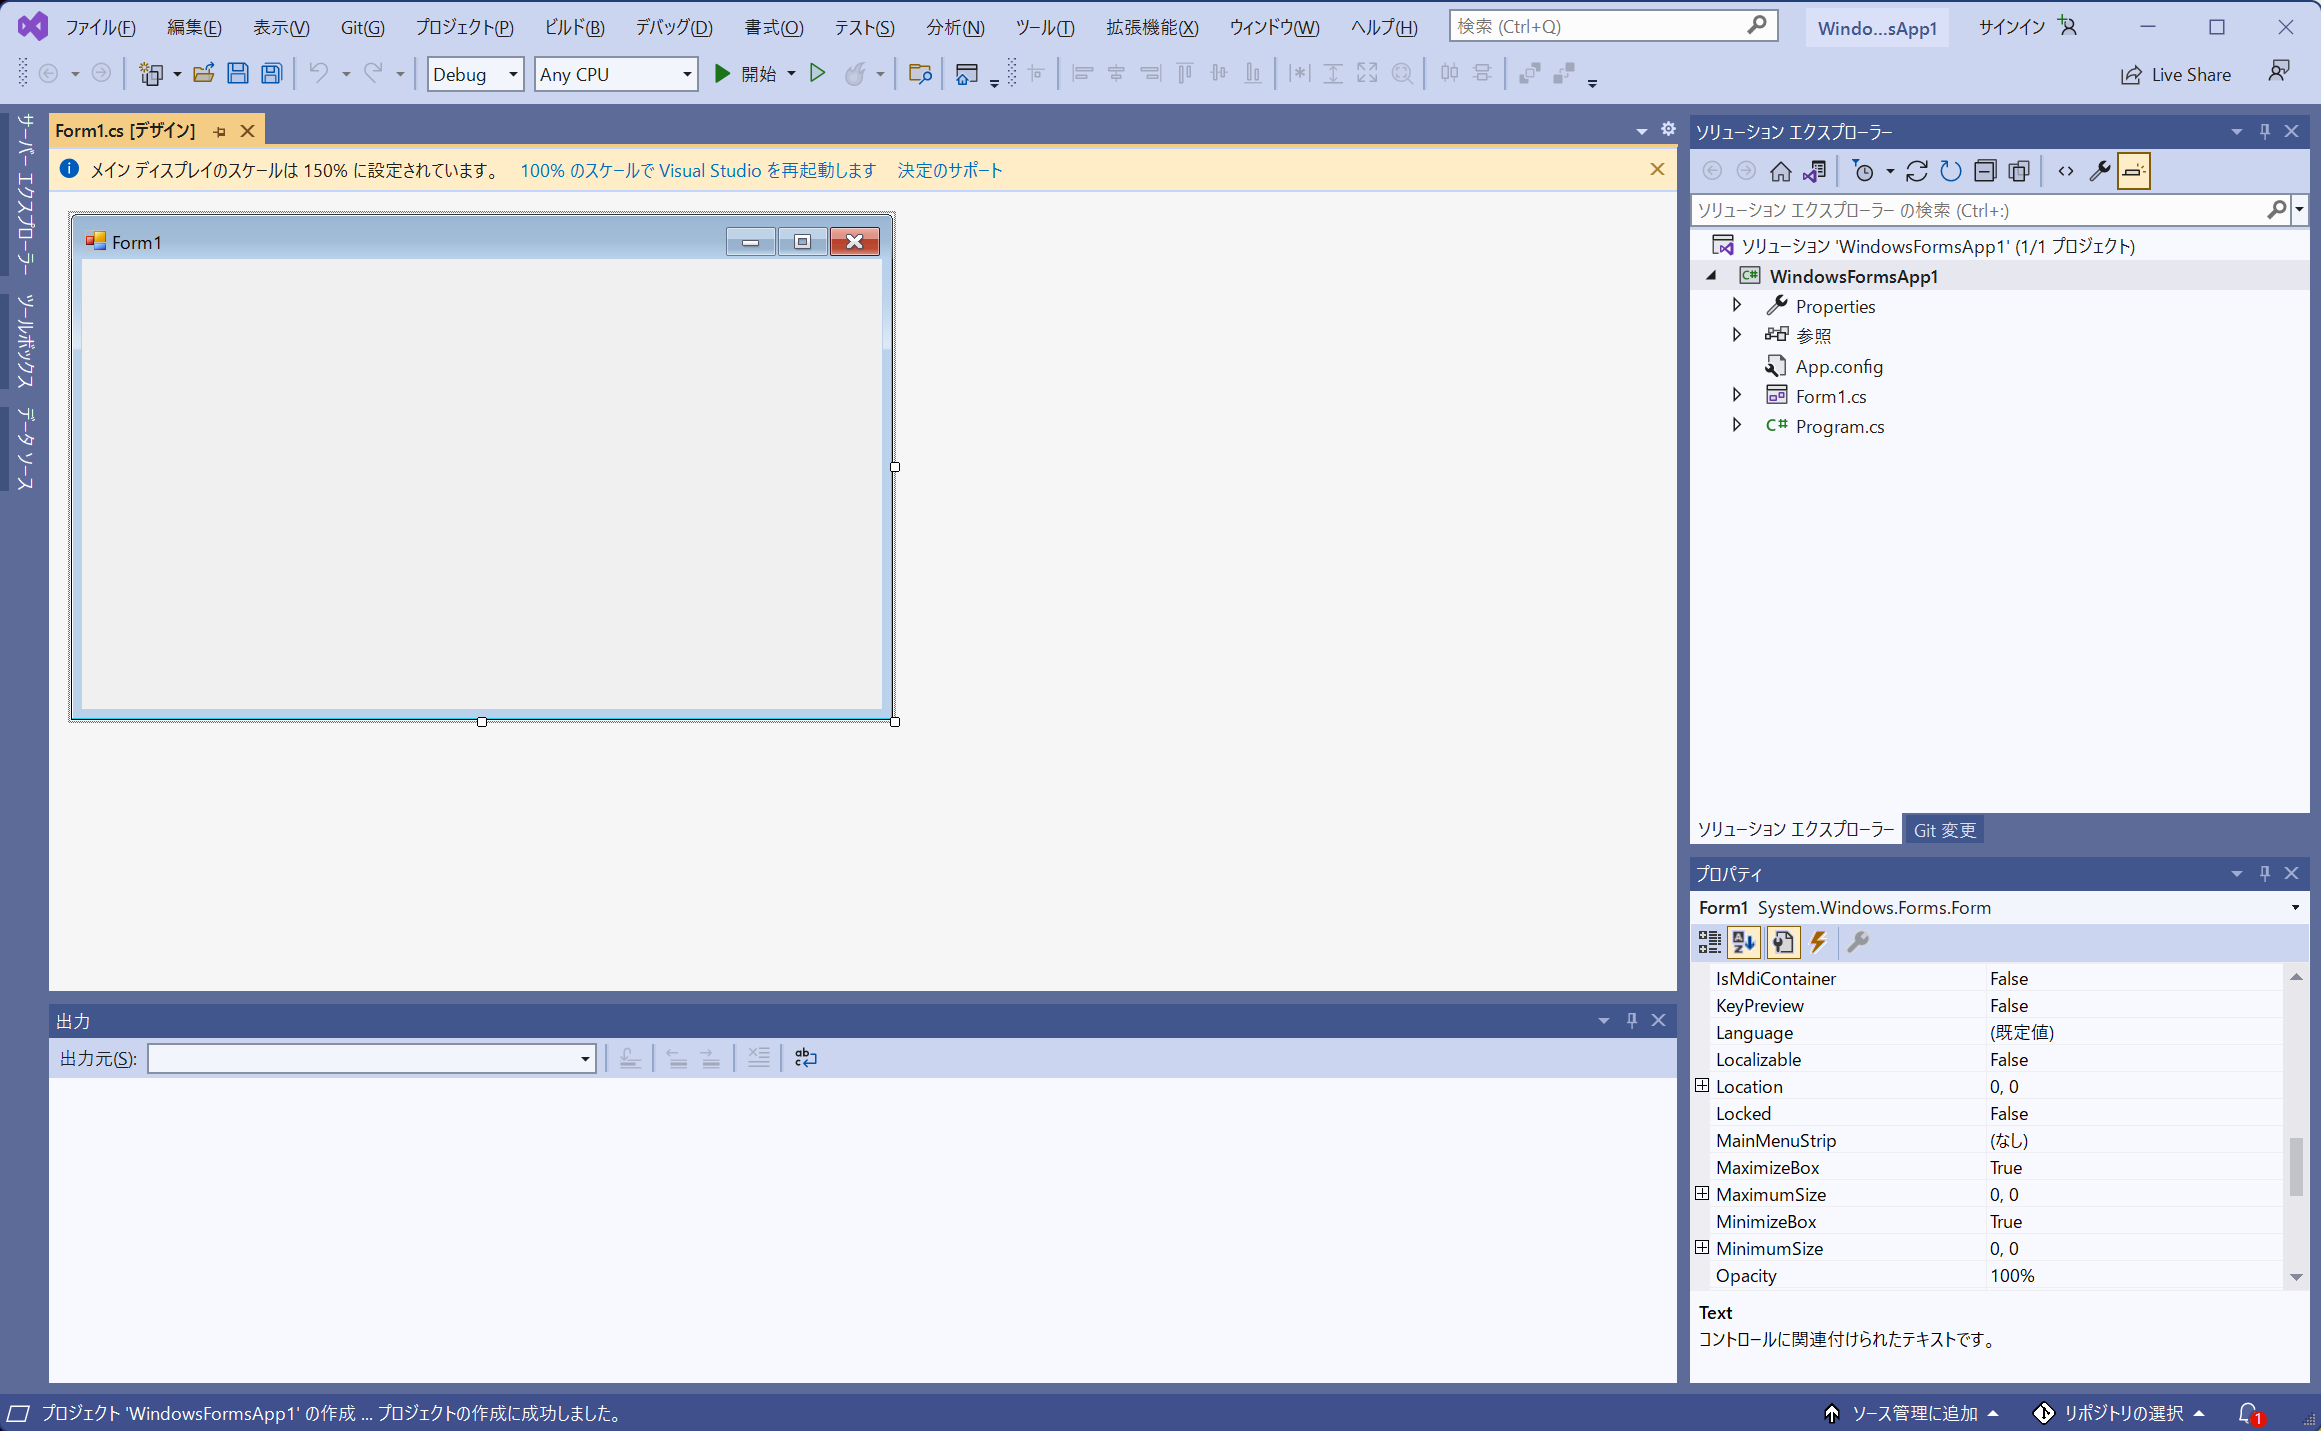The image size is (2321, 1431).
Task: Open the 編集(E) menu
Action: (x=194, y=27)
